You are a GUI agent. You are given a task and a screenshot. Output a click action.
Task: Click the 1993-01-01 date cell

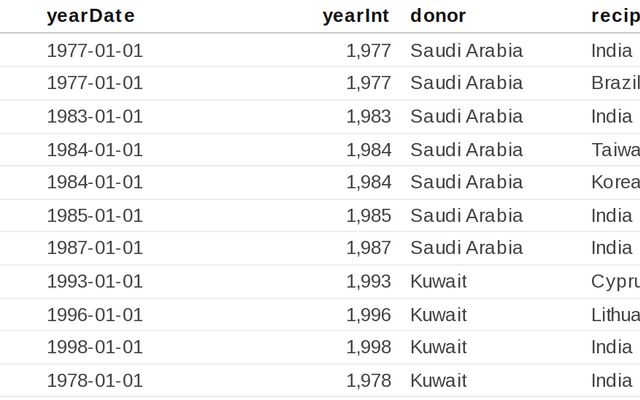(x=95, y=281)
